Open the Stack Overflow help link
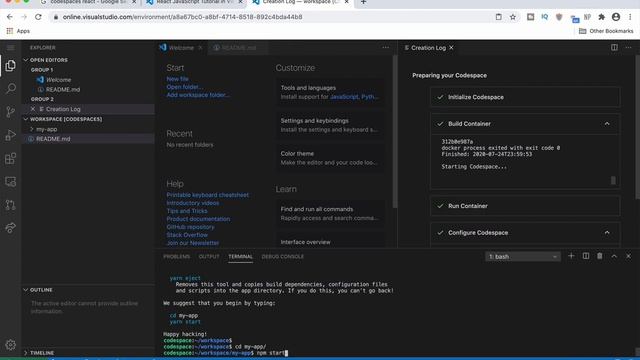Screen dimensions: 640x360 click(x=187, y=235)
